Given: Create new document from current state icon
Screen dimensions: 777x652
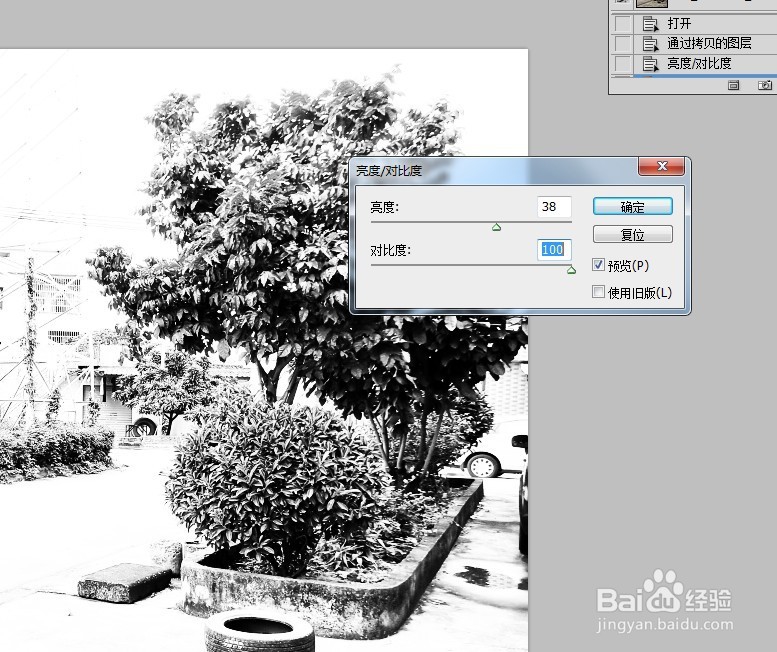Looking at the screenshot, I should tap(733, 85).
